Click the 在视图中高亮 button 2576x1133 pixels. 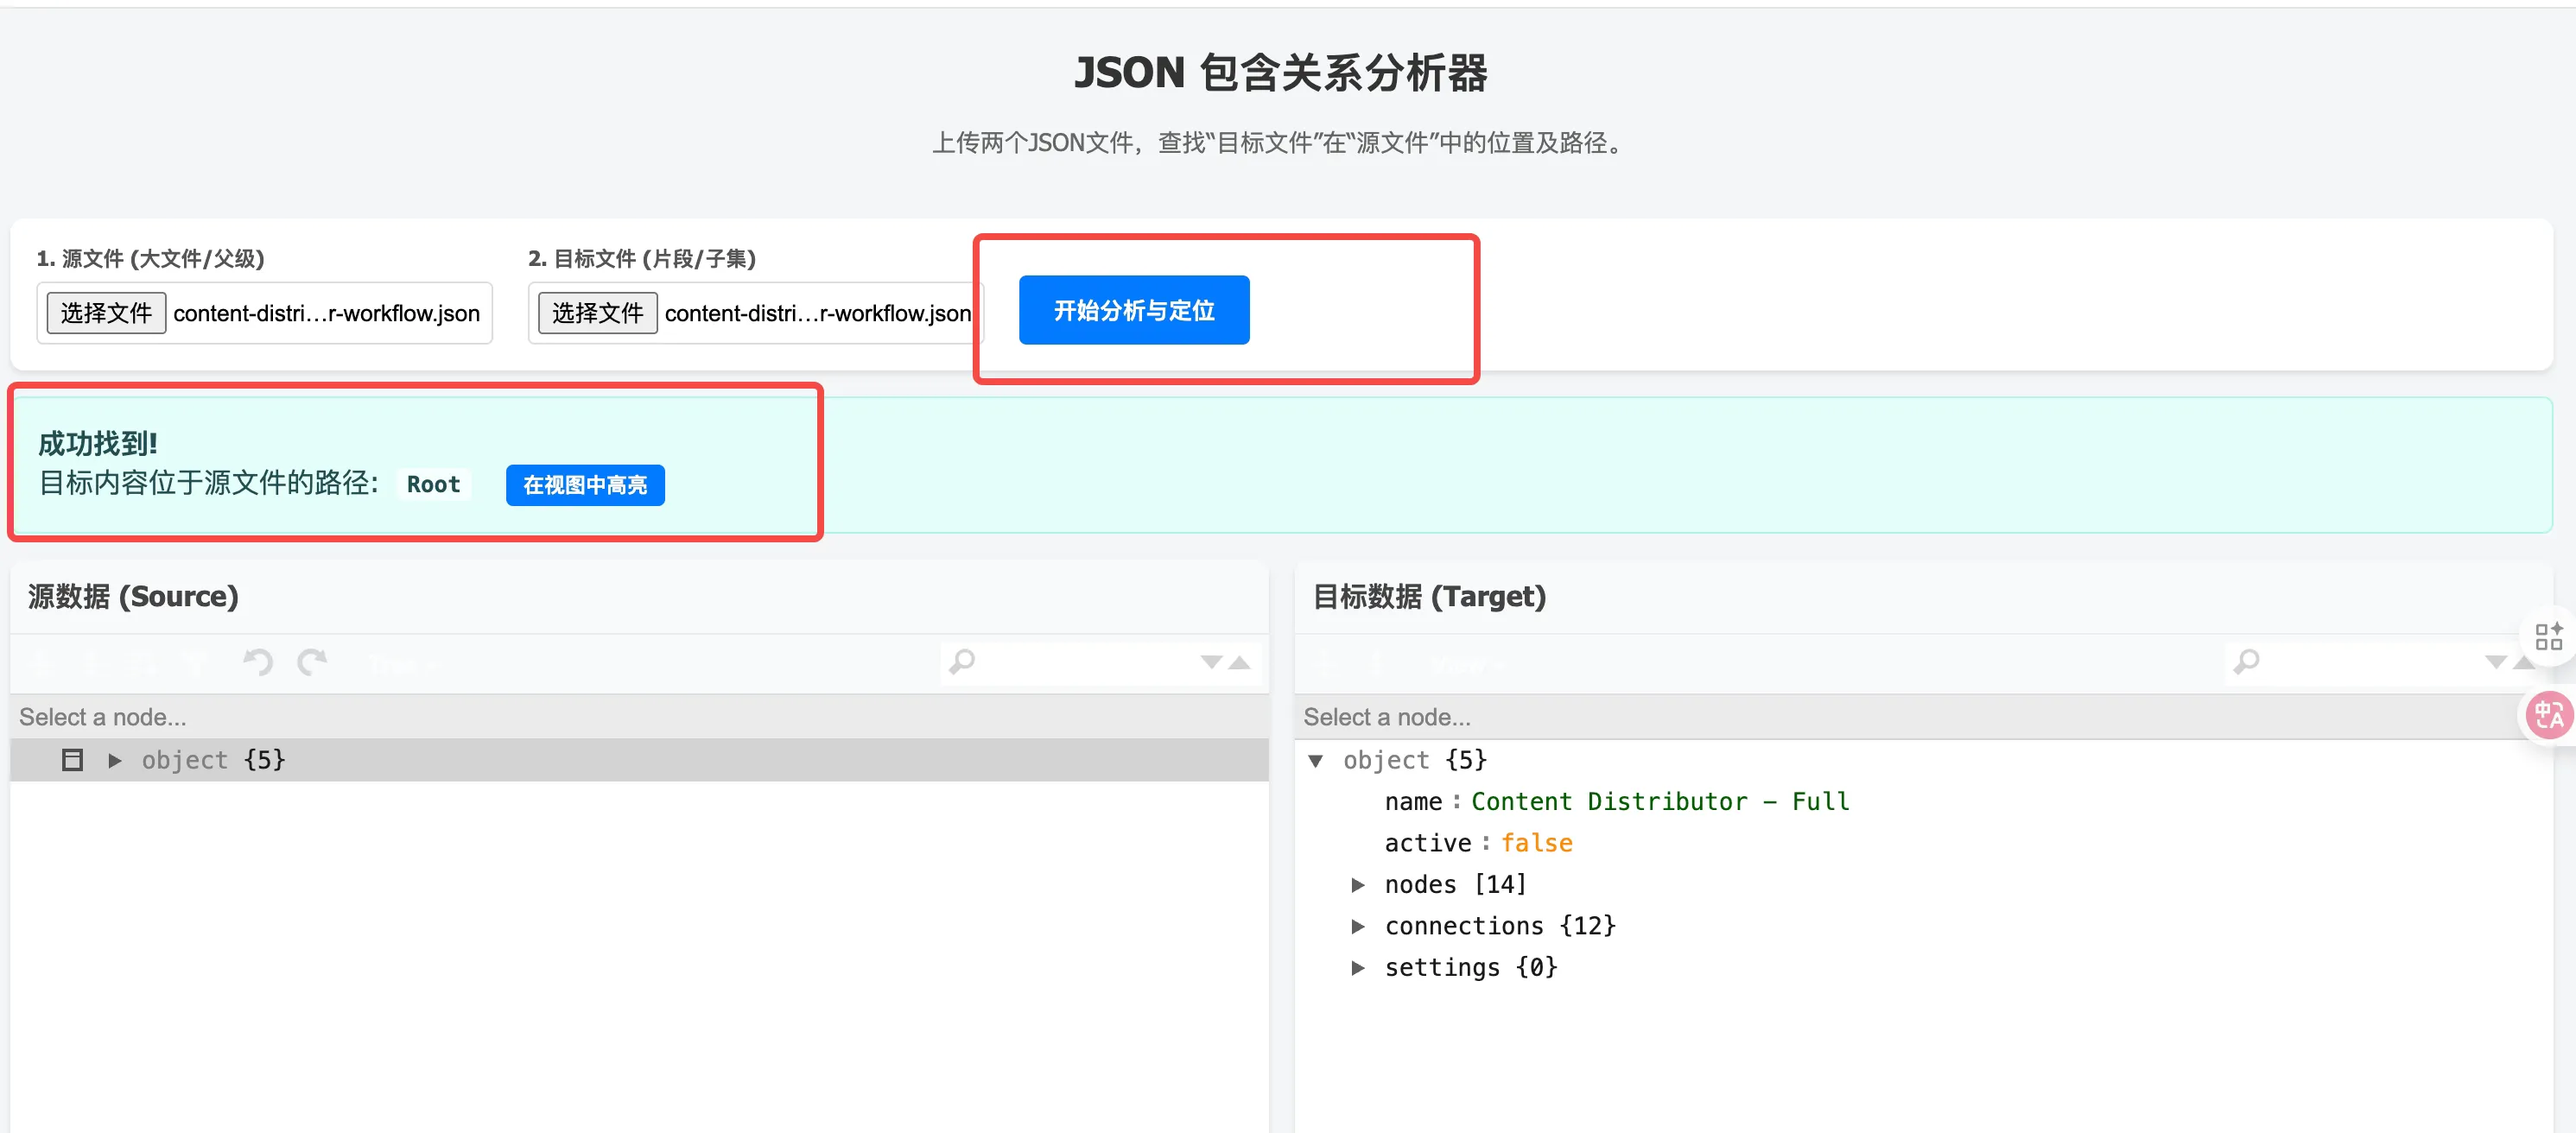[585, 485]
